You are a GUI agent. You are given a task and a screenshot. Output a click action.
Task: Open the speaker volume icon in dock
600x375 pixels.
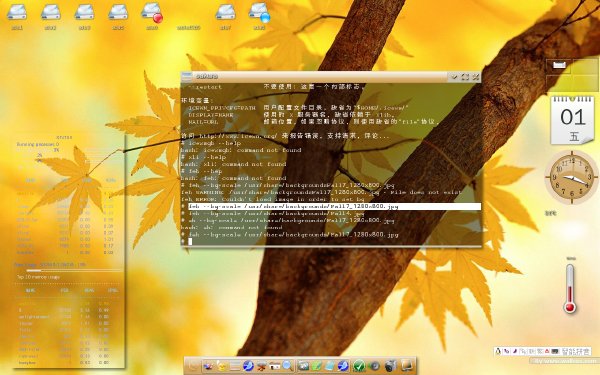click(375, 366)
